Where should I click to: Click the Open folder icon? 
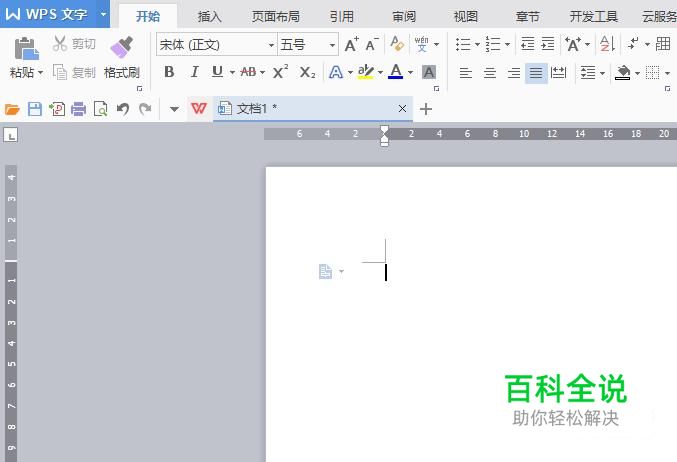pos(12,109)
